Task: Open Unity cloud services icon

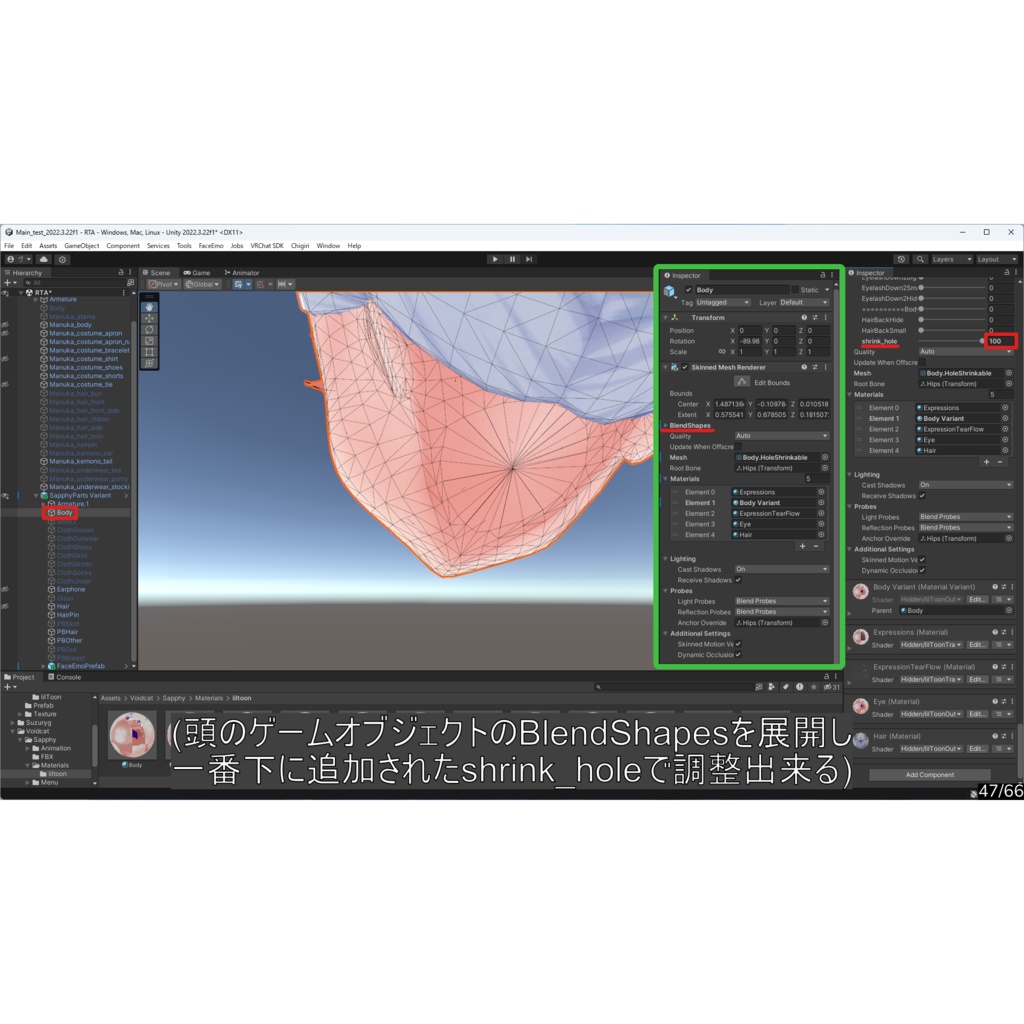Action: click(x=44, y=259)
